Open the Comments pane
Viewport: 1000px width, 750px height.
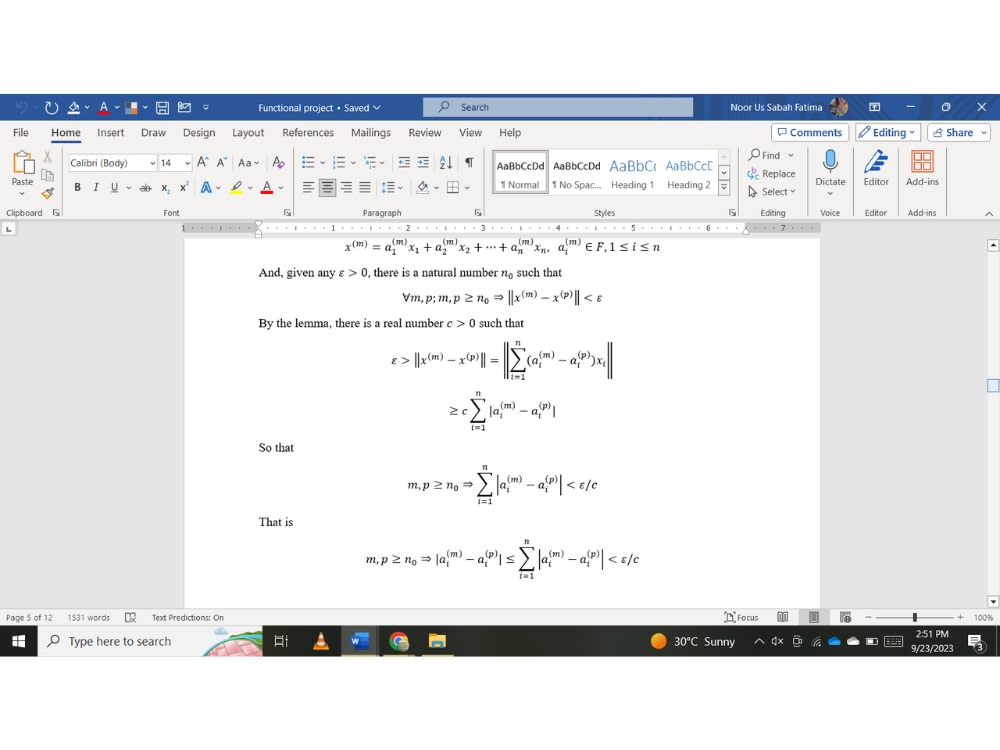point(810,132)
